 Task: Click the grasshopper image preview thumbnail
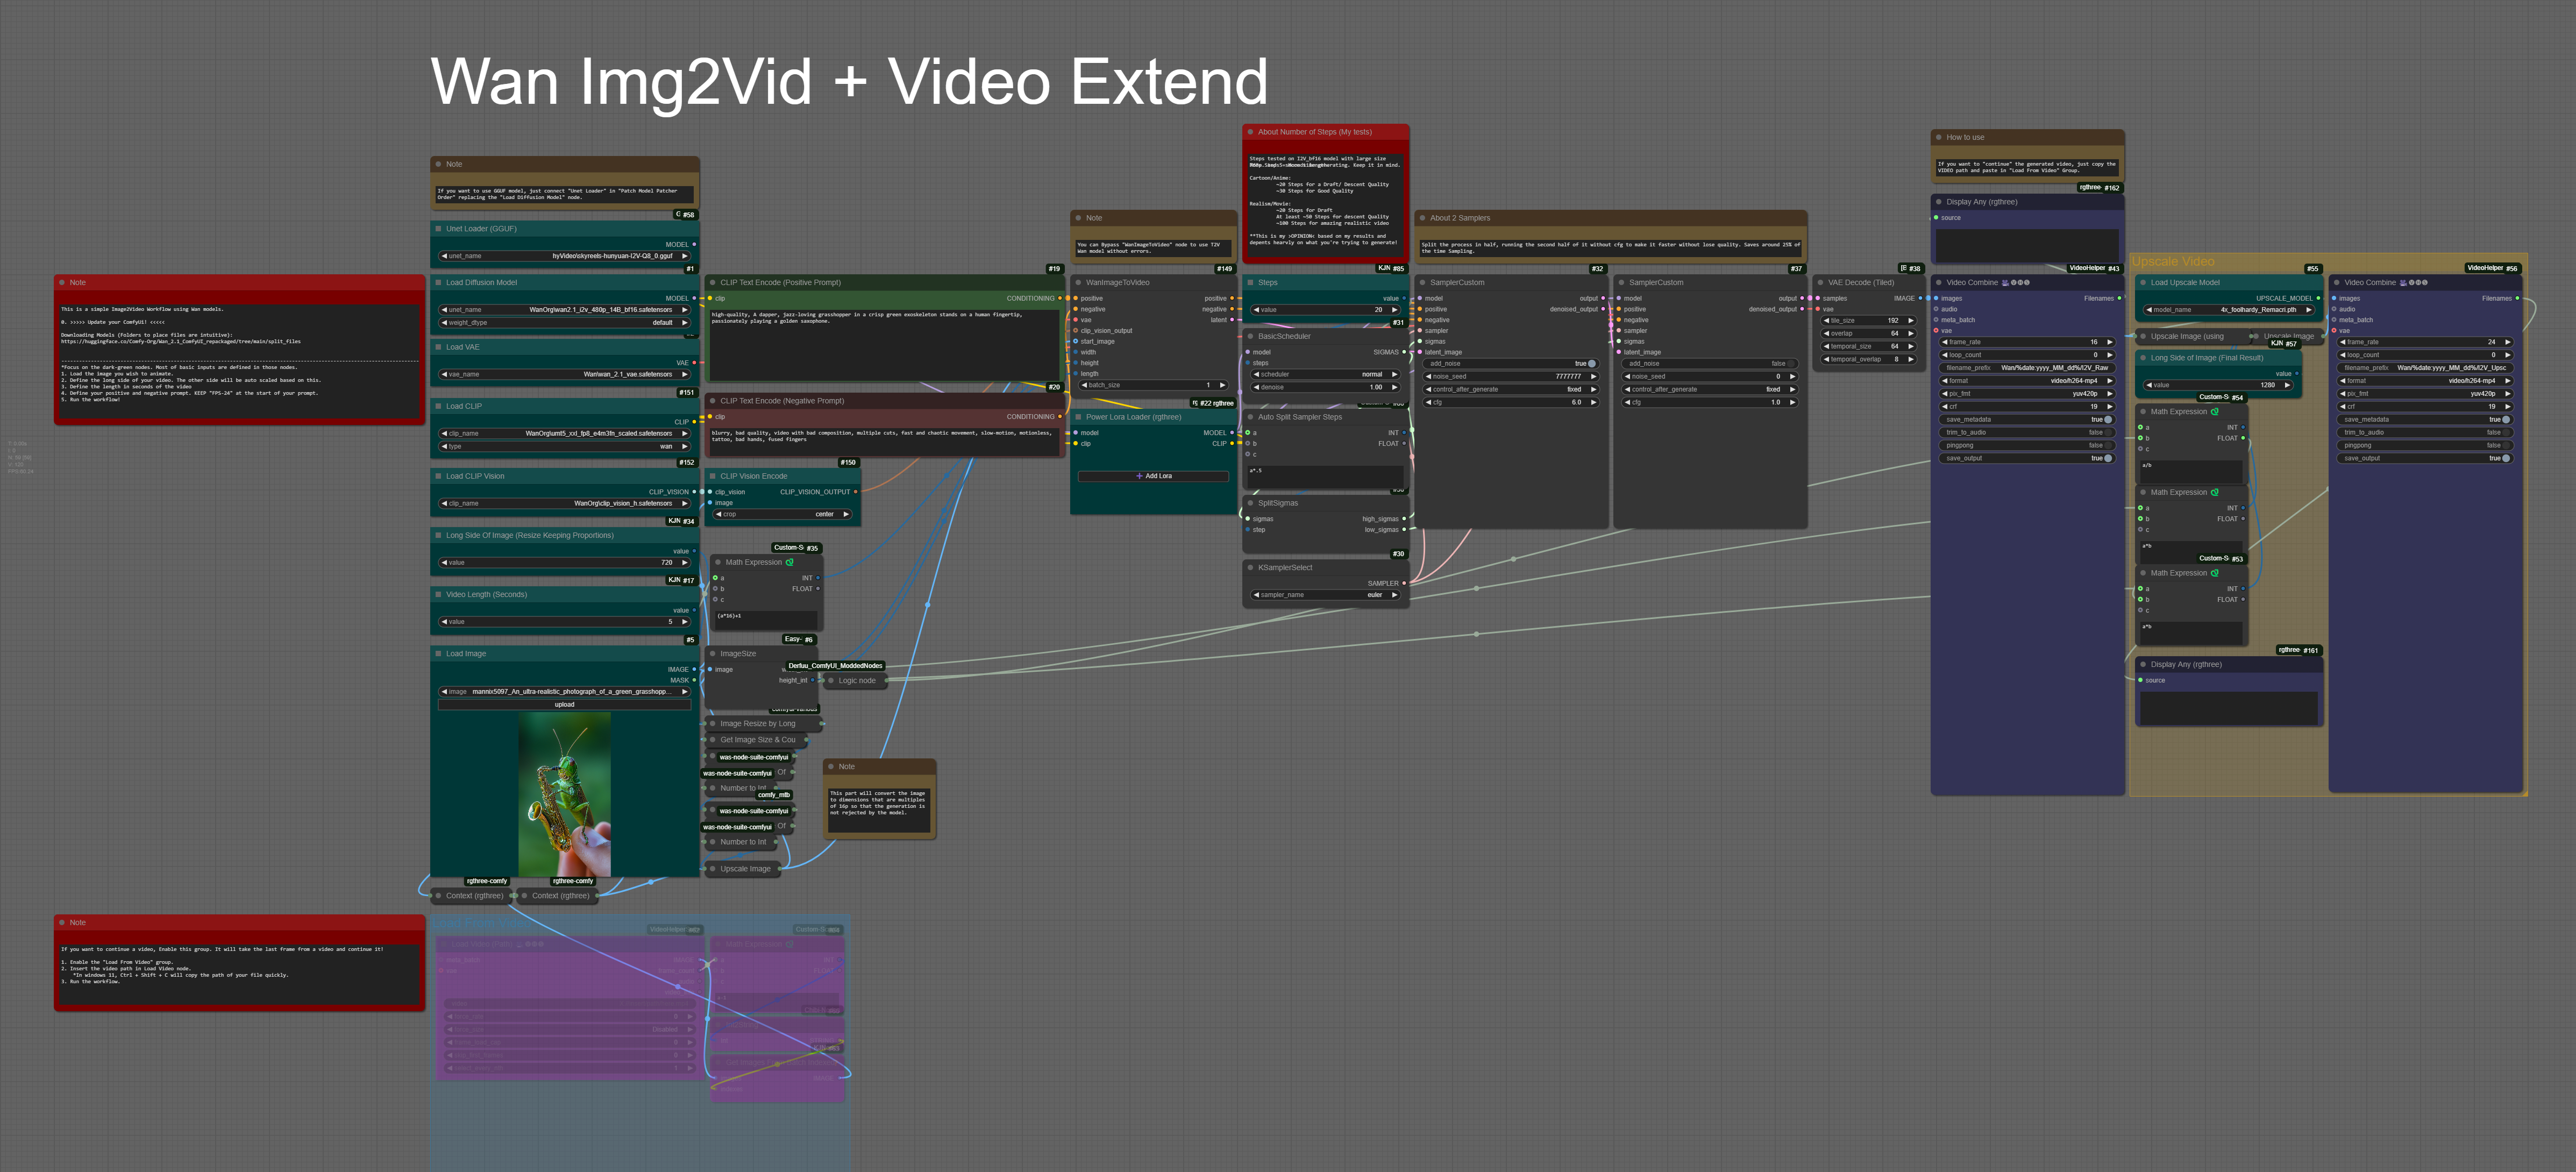(x=564, y=794)
